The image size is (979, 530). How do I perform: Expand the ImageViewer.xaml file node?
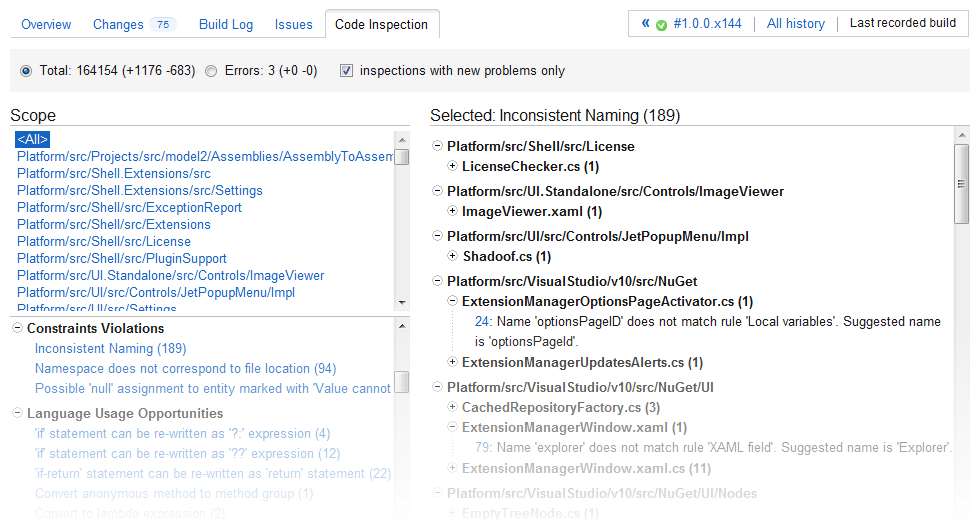(453, 211)
